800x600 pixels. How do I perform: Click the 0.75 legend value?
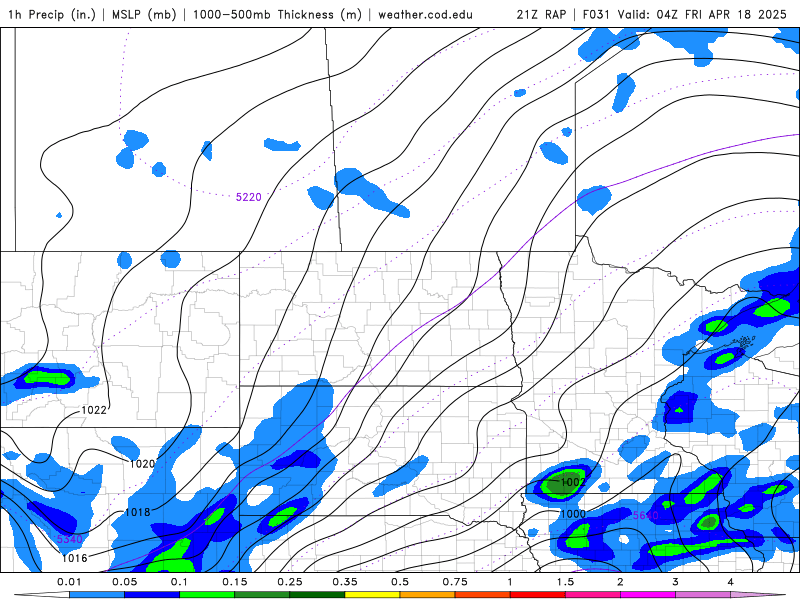455,582
